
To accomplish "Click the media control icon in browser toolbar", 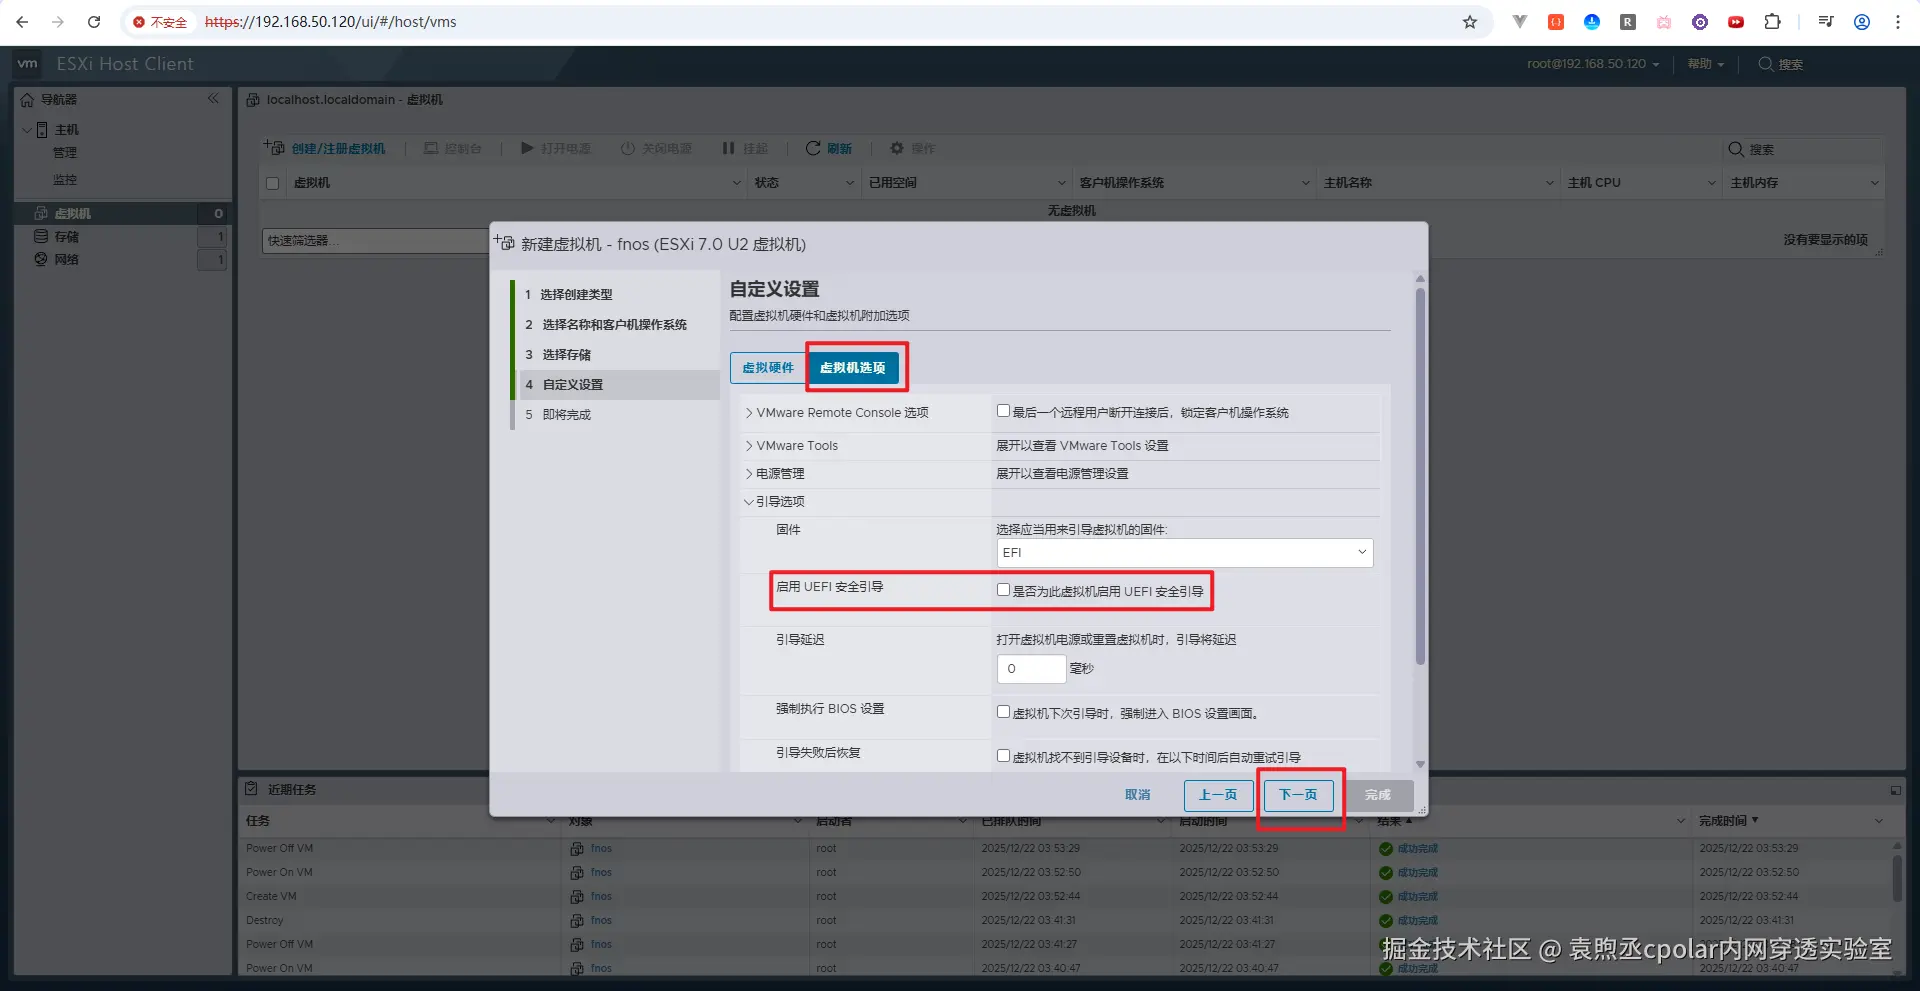I will click(x=1826, y=22).
